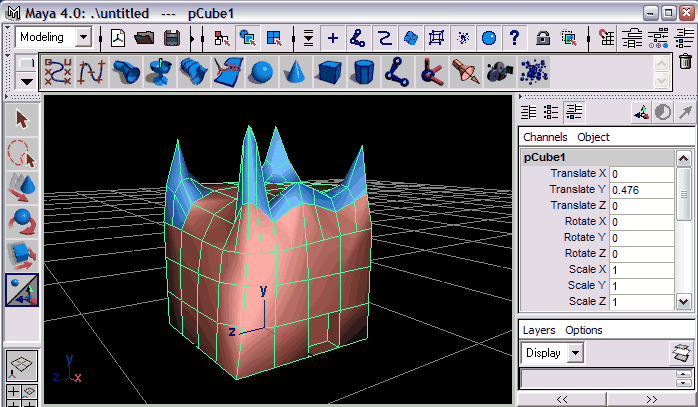Pick the Rotate tool in toolbox

tap(22, 222)
